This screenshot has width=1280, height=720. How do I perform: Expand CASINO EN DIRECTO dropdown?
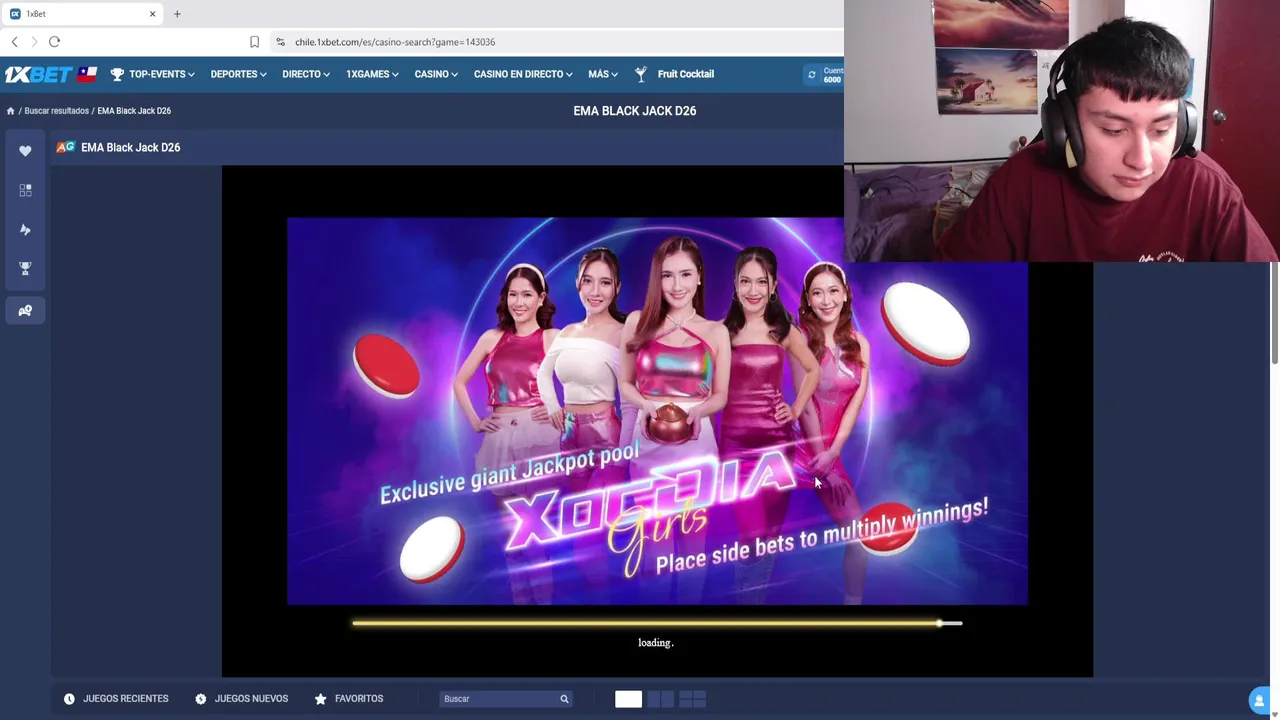[523, 74]
